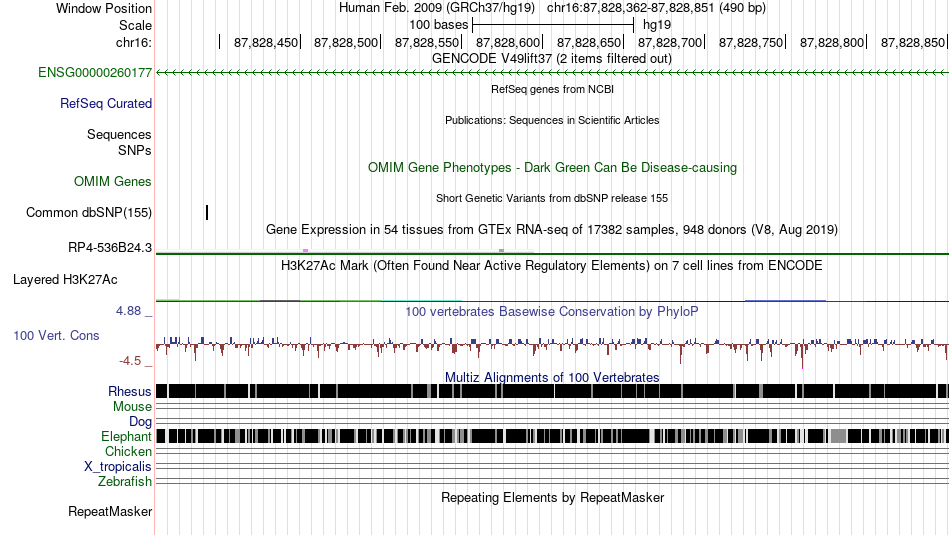
Task: Select the Chicken alignment label
Action: 128,452
